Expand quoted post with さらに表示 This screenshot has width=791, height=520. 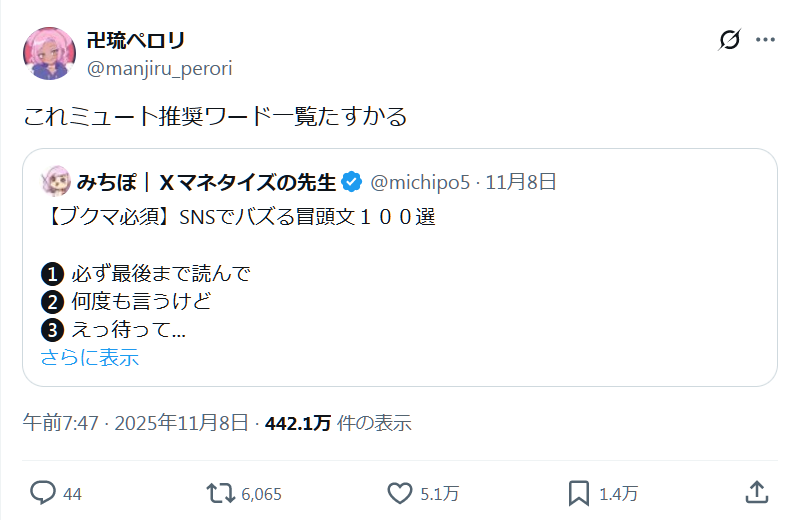click(89, 357)
